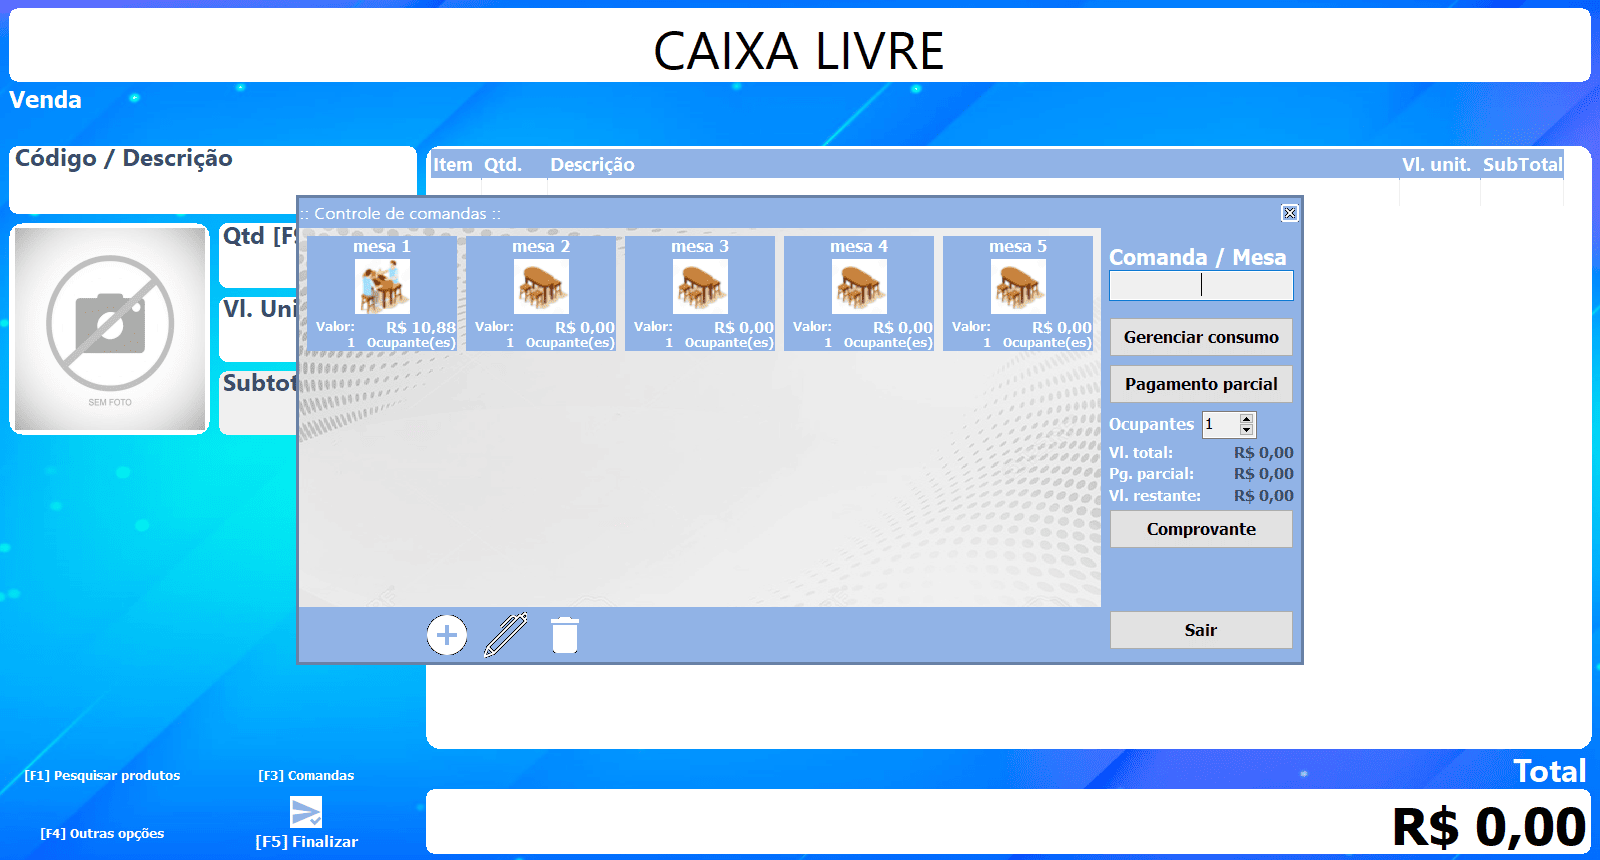Select the mesa 2 table icon
Image resolution: width=1600 pixels, height=860 pixels.
coord(541,287)
